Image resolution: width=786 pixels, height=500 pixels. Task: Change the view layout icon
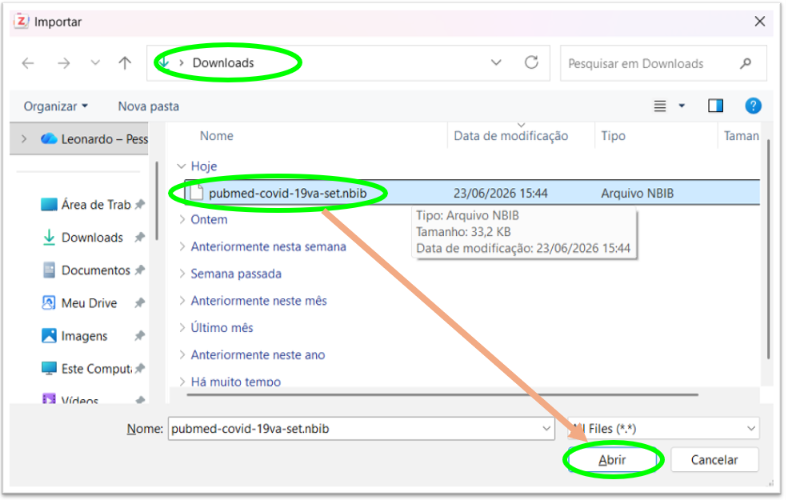click(x=660, y=106)
